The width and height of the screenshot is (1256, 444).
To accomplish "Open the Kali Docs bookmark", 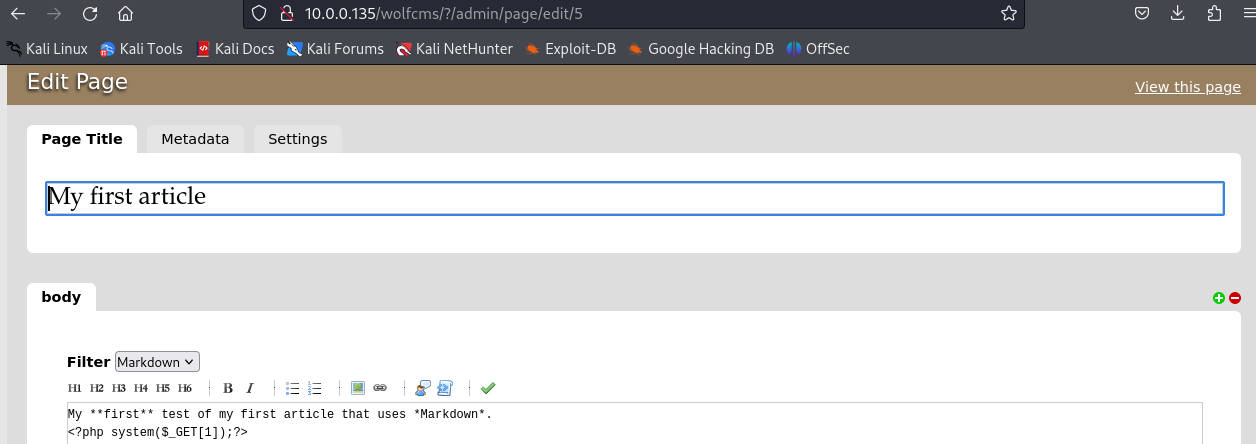I will pos(235,48).
